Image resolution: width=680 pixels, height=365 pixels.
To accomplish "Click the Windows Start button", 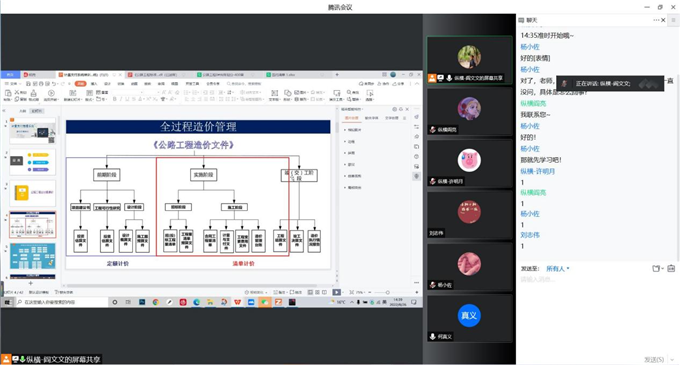I will (7, 302).
